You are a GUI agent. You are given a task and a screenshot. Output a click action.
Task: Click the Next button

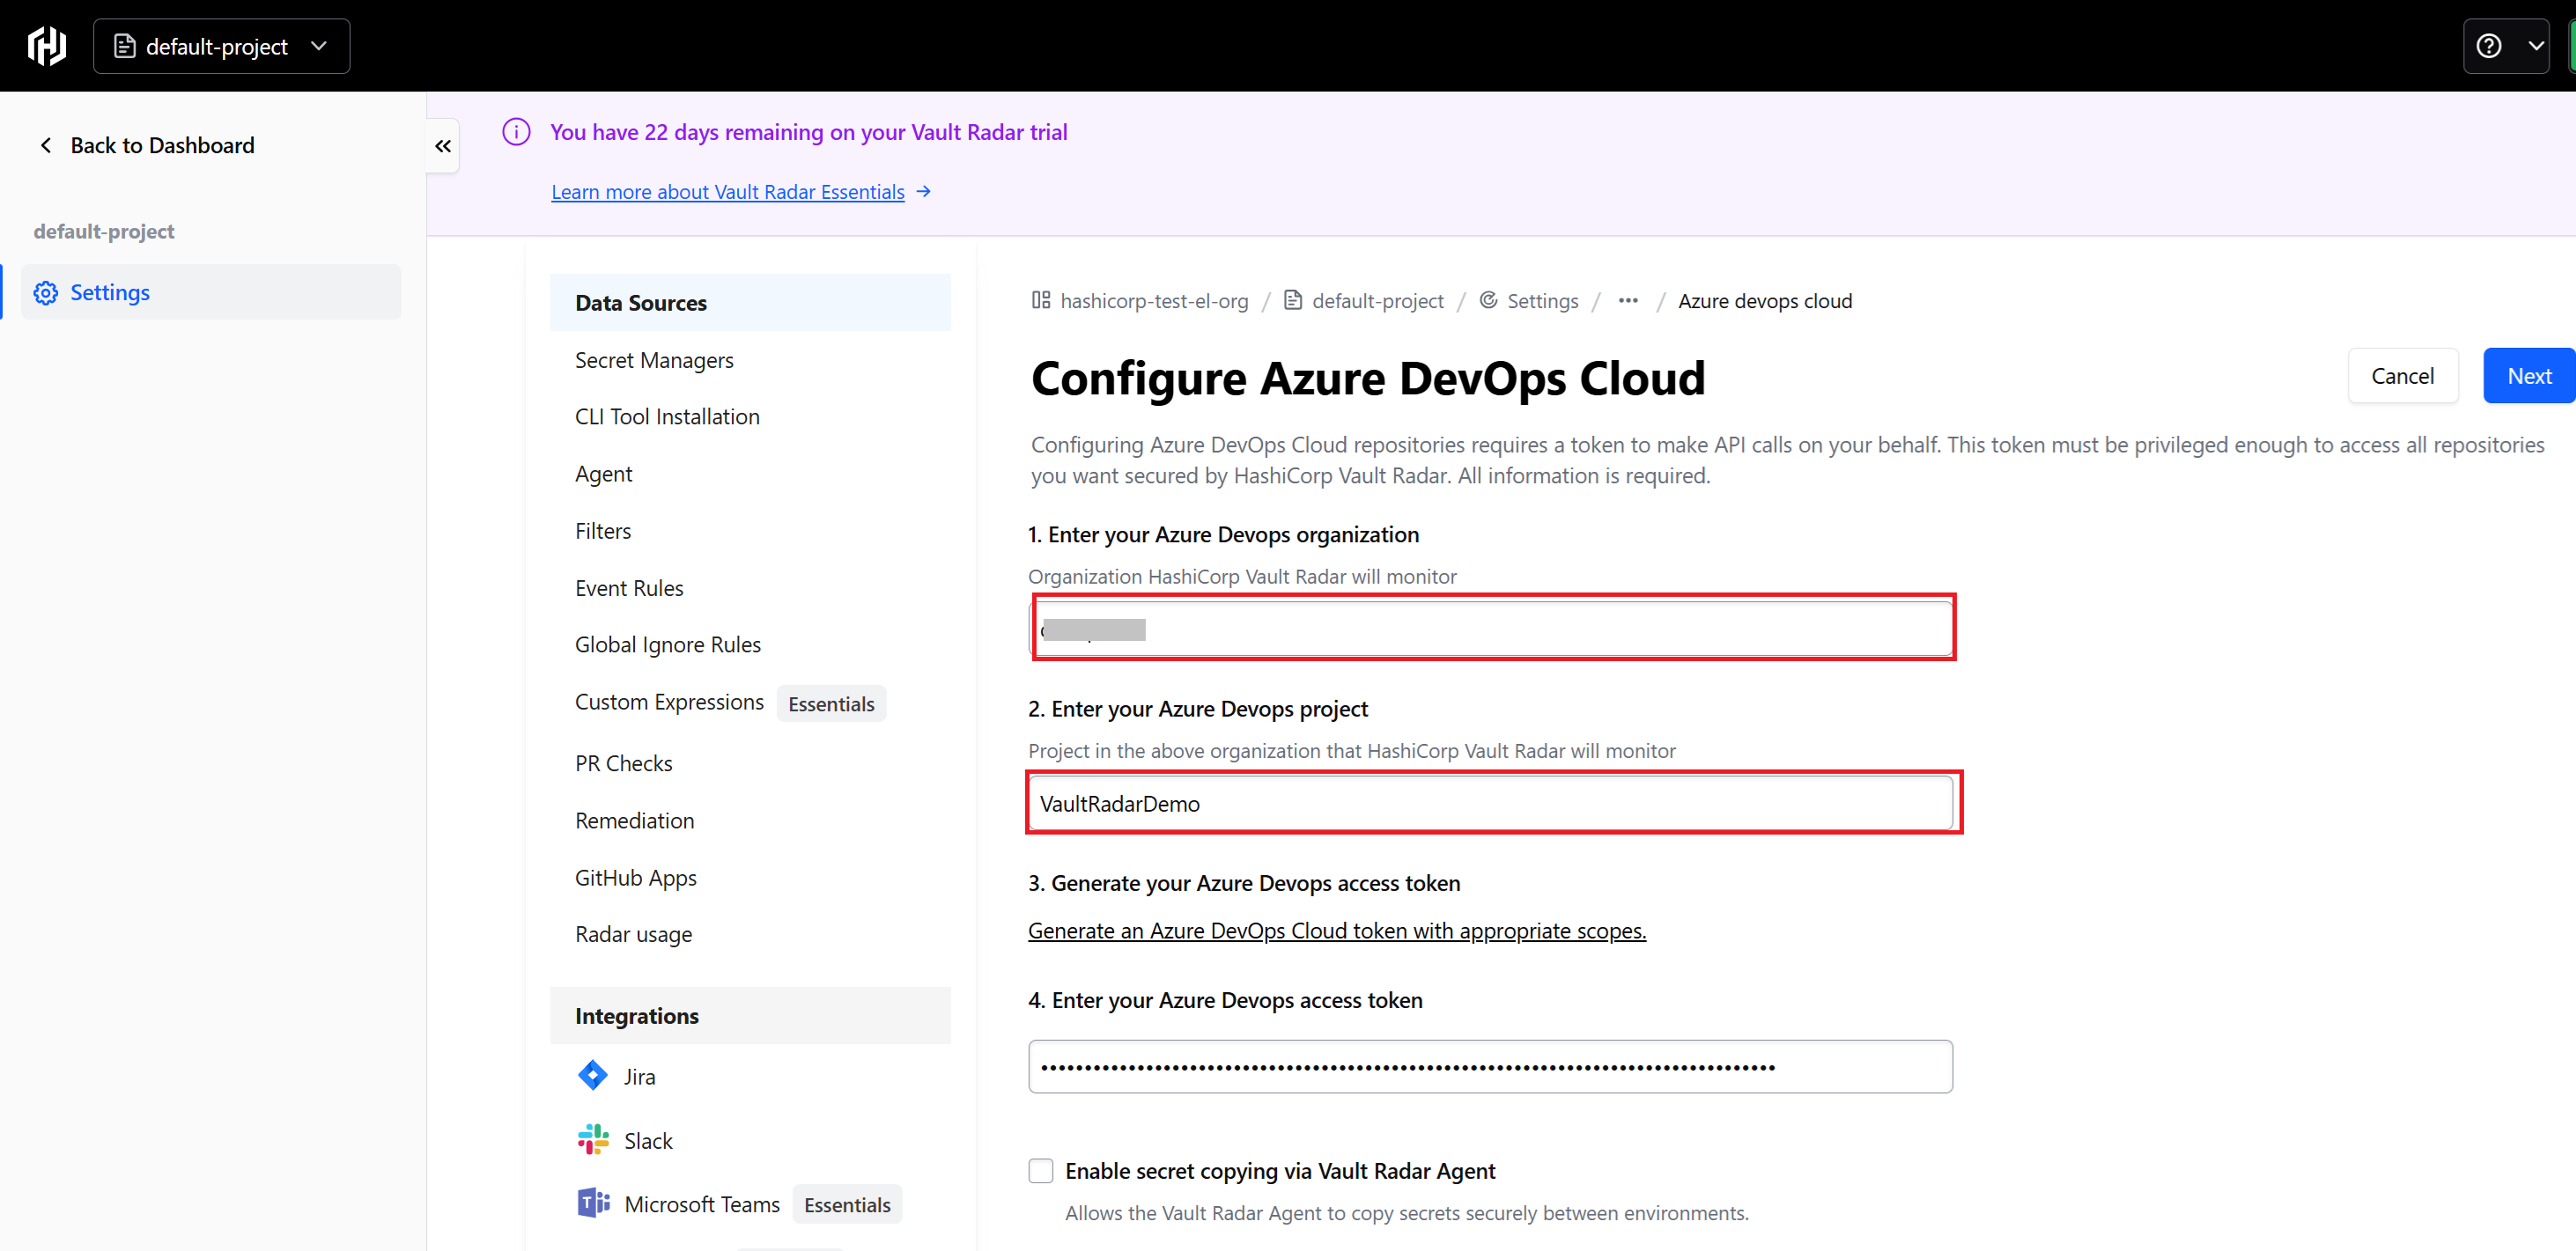2528,376
